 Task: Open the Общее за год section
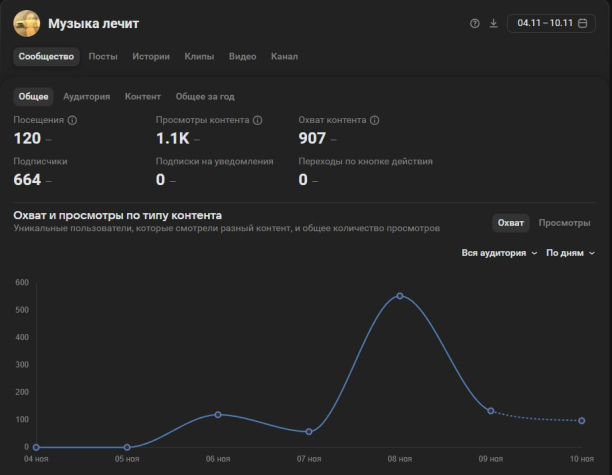[x=205, y=96]
